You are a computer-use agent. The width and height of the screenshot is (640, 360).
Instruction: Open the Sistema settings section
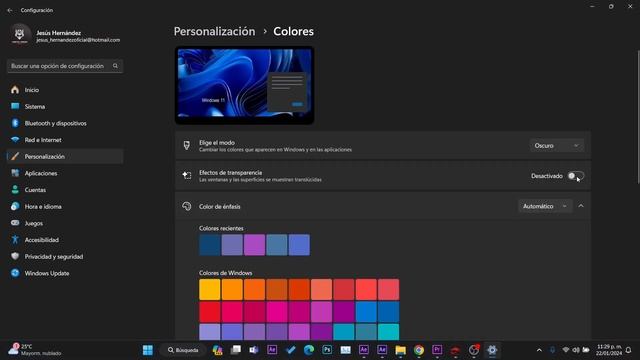(65, 107)
